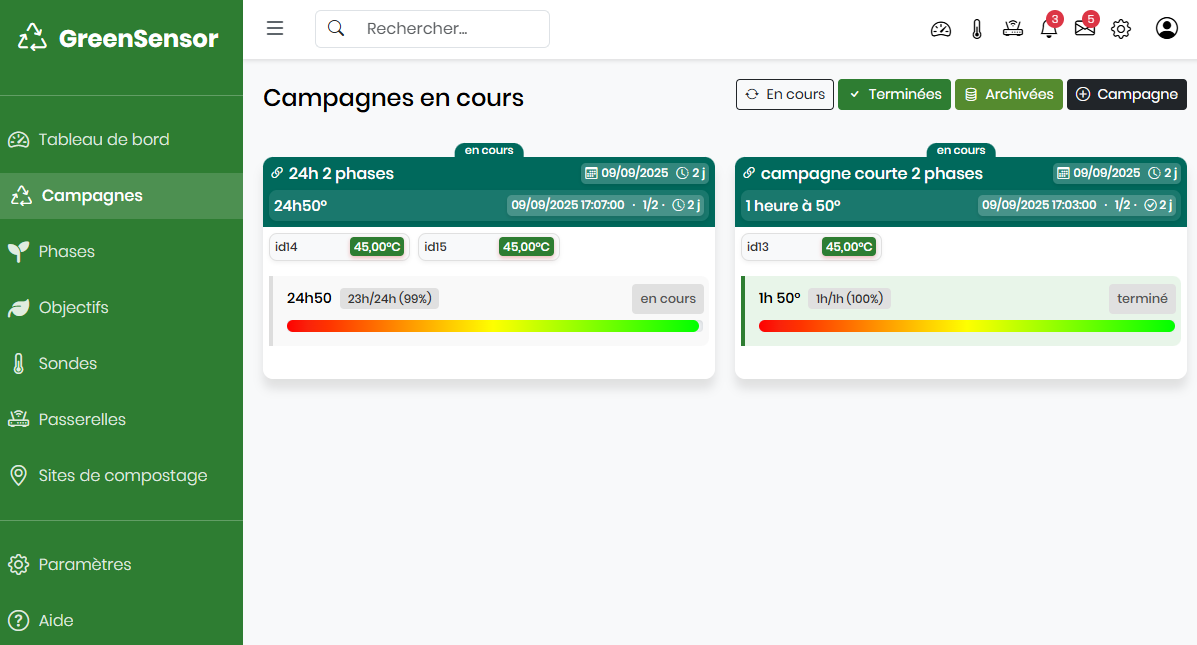Click the 24h50 gradient progress bar
Screen dimensions: 1197x645
(x=494, y=325)
